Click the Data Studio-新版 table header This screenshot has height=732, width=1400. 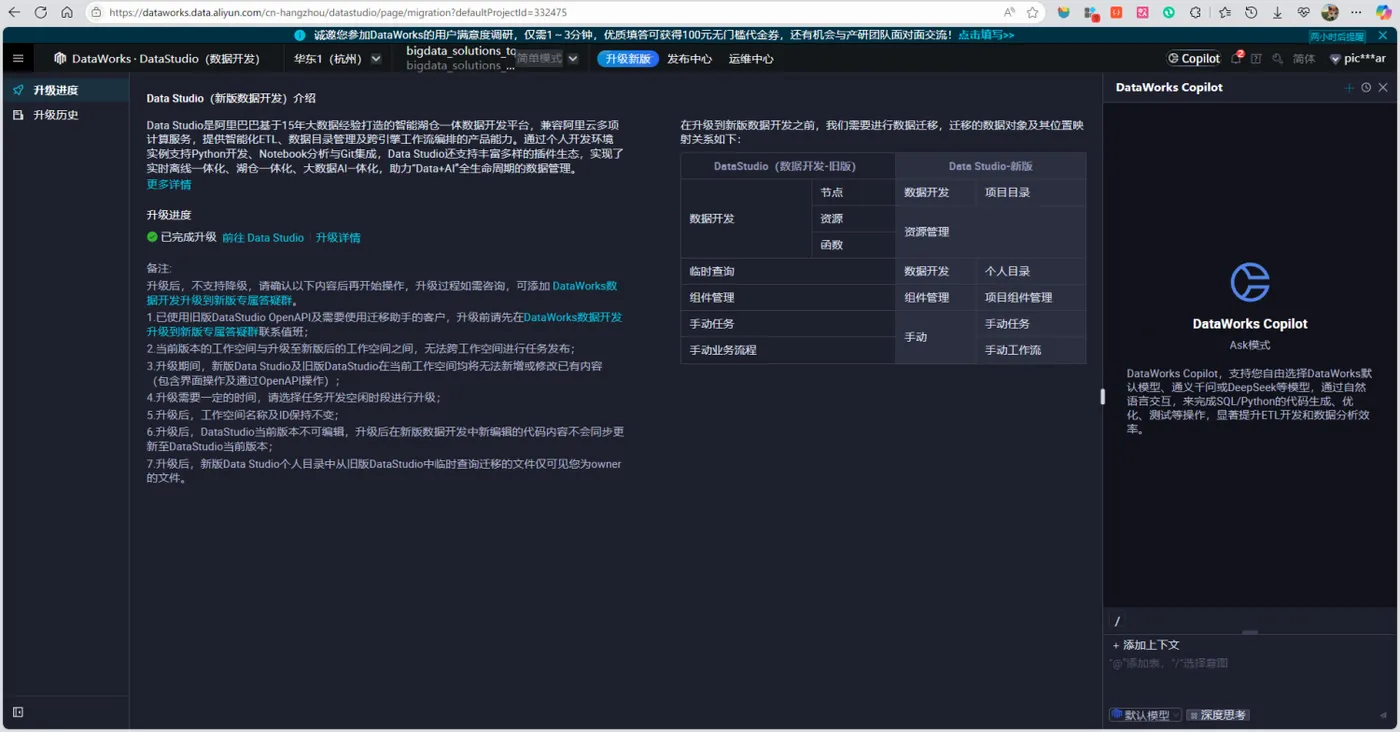990,166
